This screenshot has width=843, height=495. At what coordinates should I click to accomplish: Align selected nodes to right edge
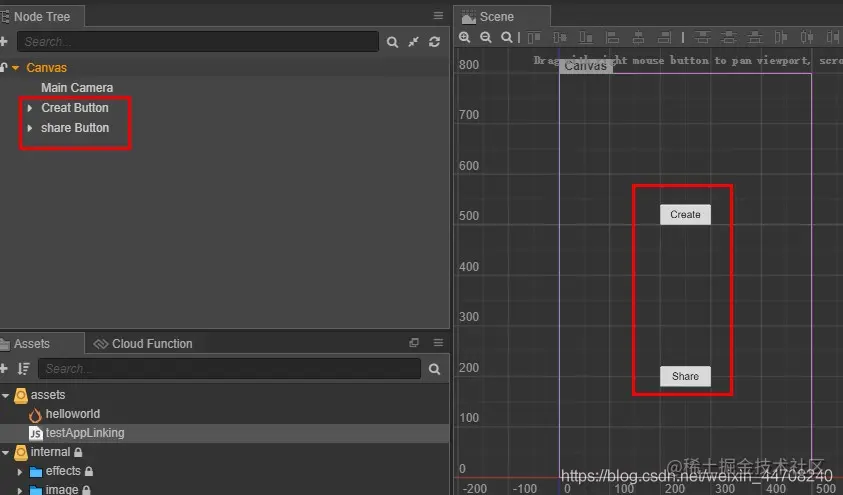point(665,37)
